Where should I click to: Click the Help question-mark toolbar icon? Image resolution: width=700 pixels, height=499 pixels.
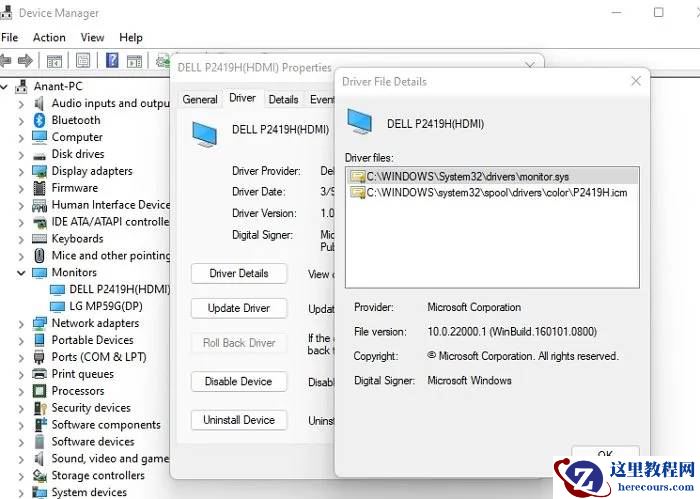[x=112, y=60]
